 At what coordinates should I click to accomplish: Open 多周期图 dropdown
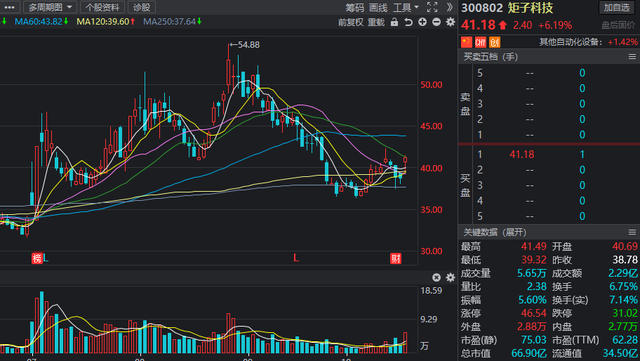[x=49, y=7]
